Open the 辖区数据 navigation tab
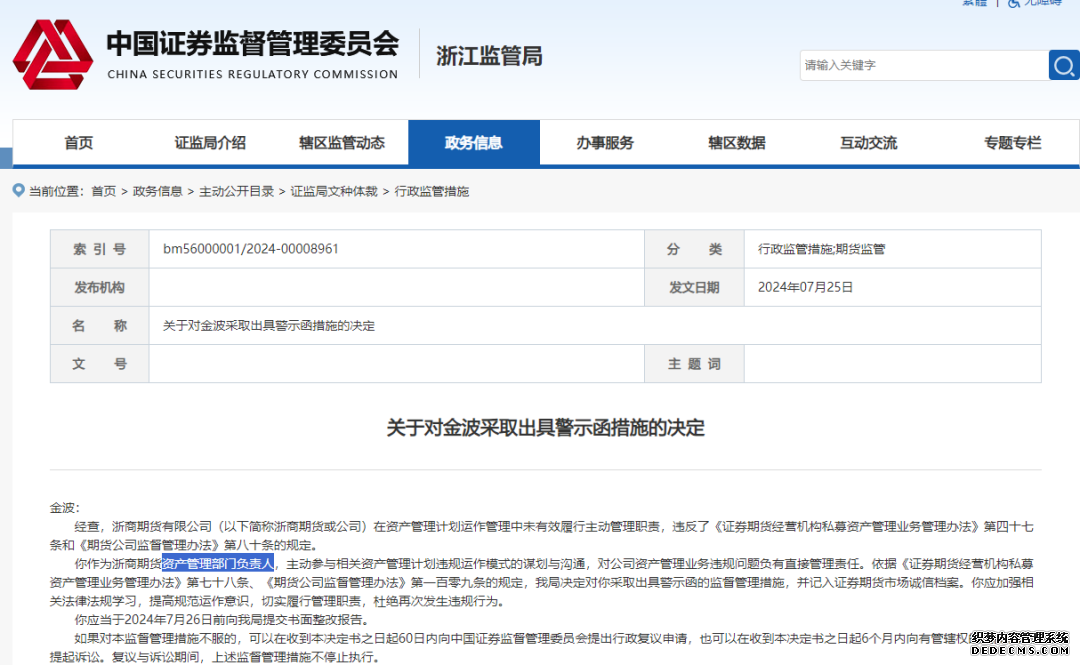The width and height of the screenshot is (1080, 665). click(x=737, y=143)
